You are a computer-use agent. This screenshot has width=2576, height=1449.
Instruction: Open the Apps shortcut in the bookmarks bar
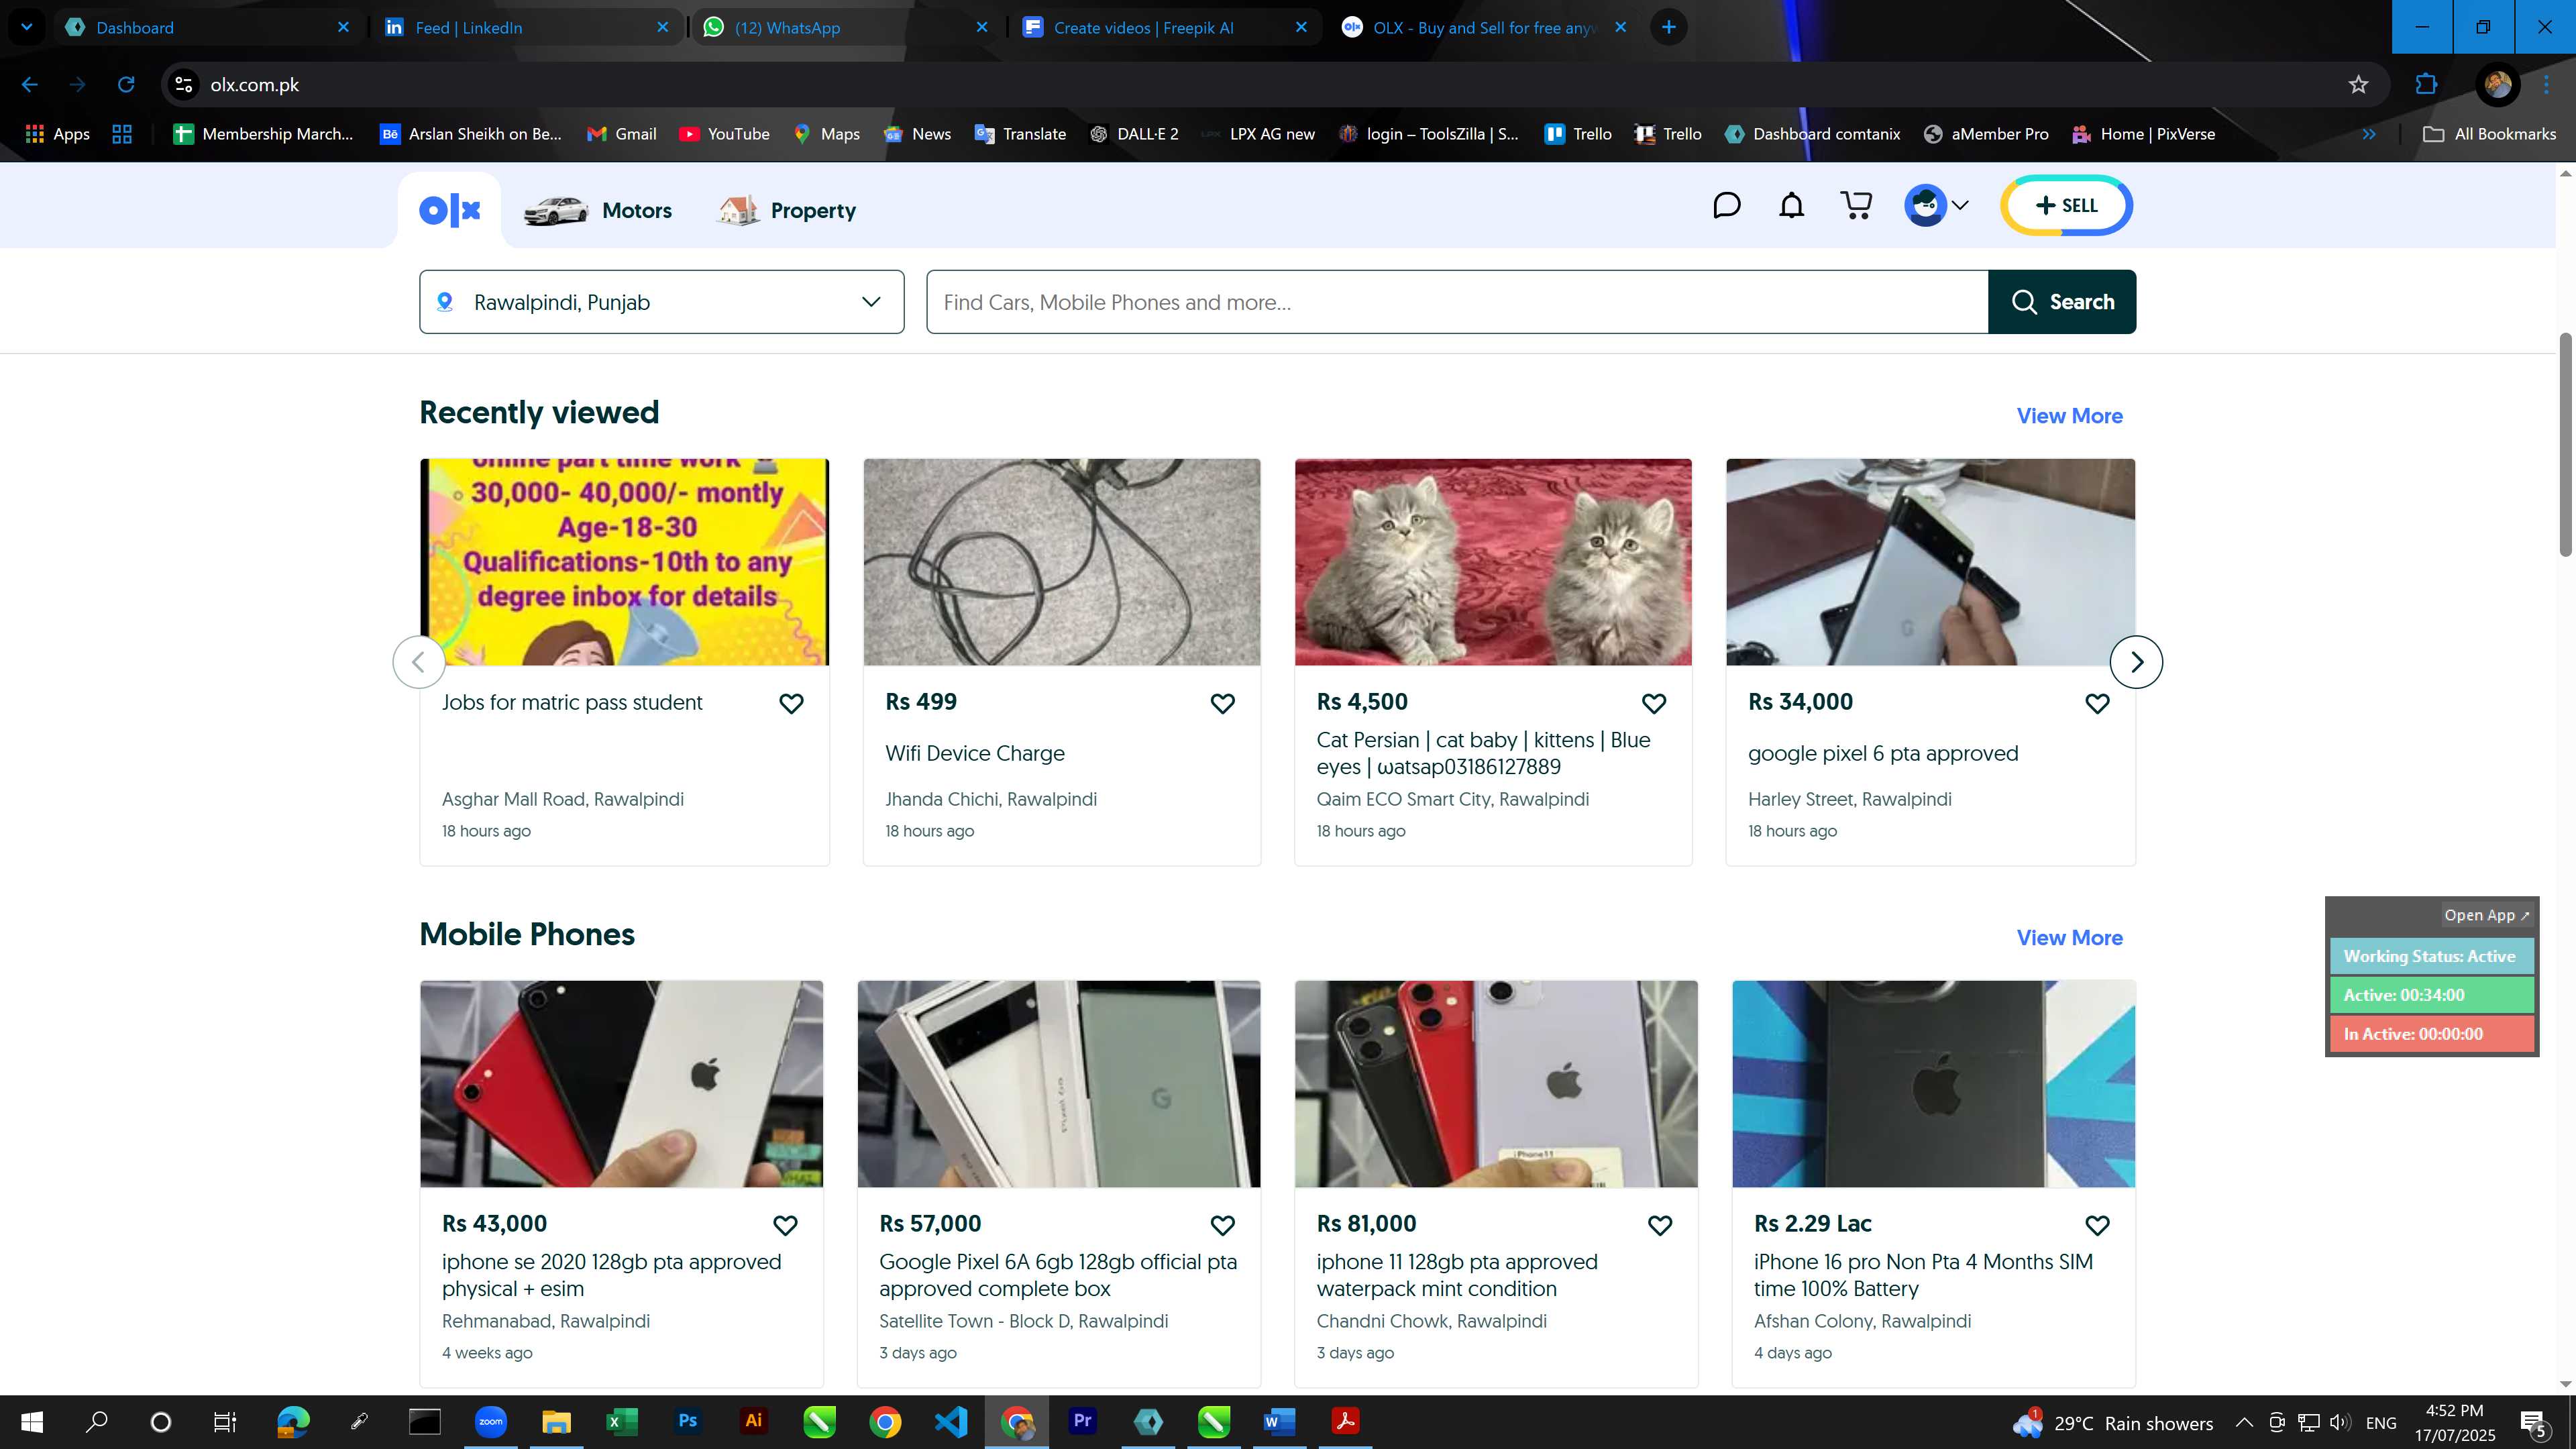point(57,134)
